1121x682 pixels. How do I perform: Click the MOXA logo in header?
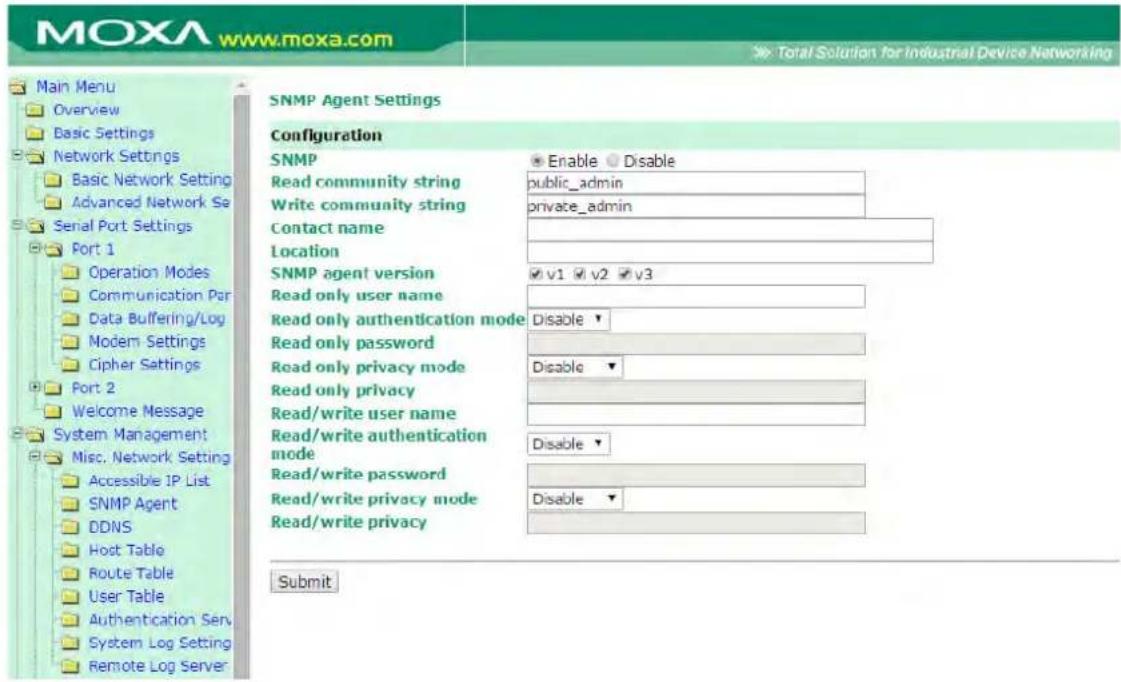122,34
